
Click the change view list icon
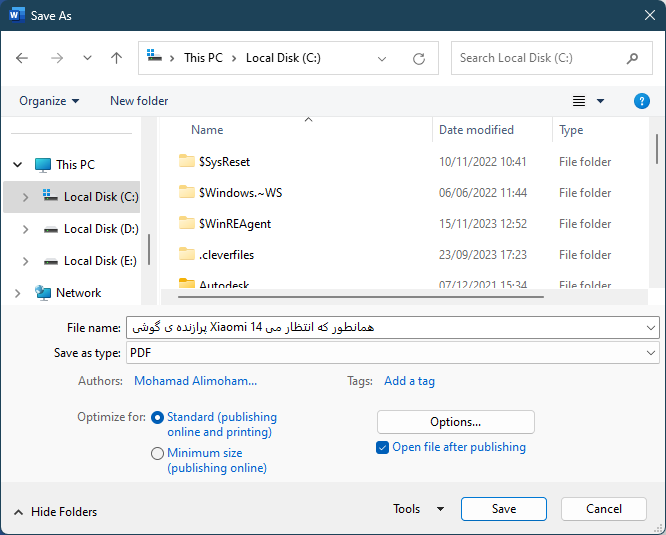(579, 101)
